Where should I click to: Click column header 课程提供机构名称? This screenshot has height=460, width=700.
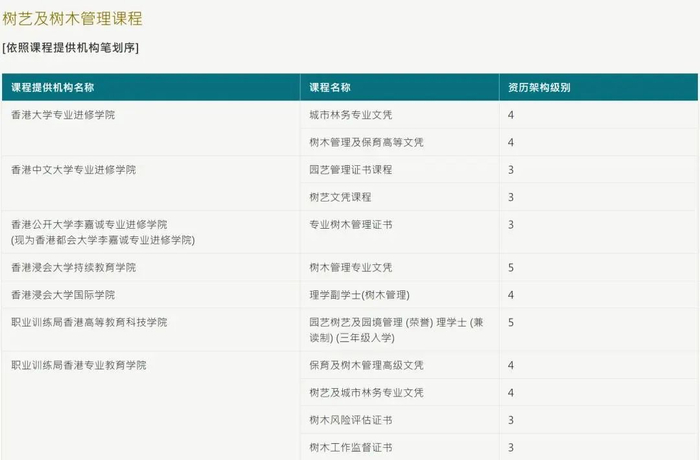53,88
